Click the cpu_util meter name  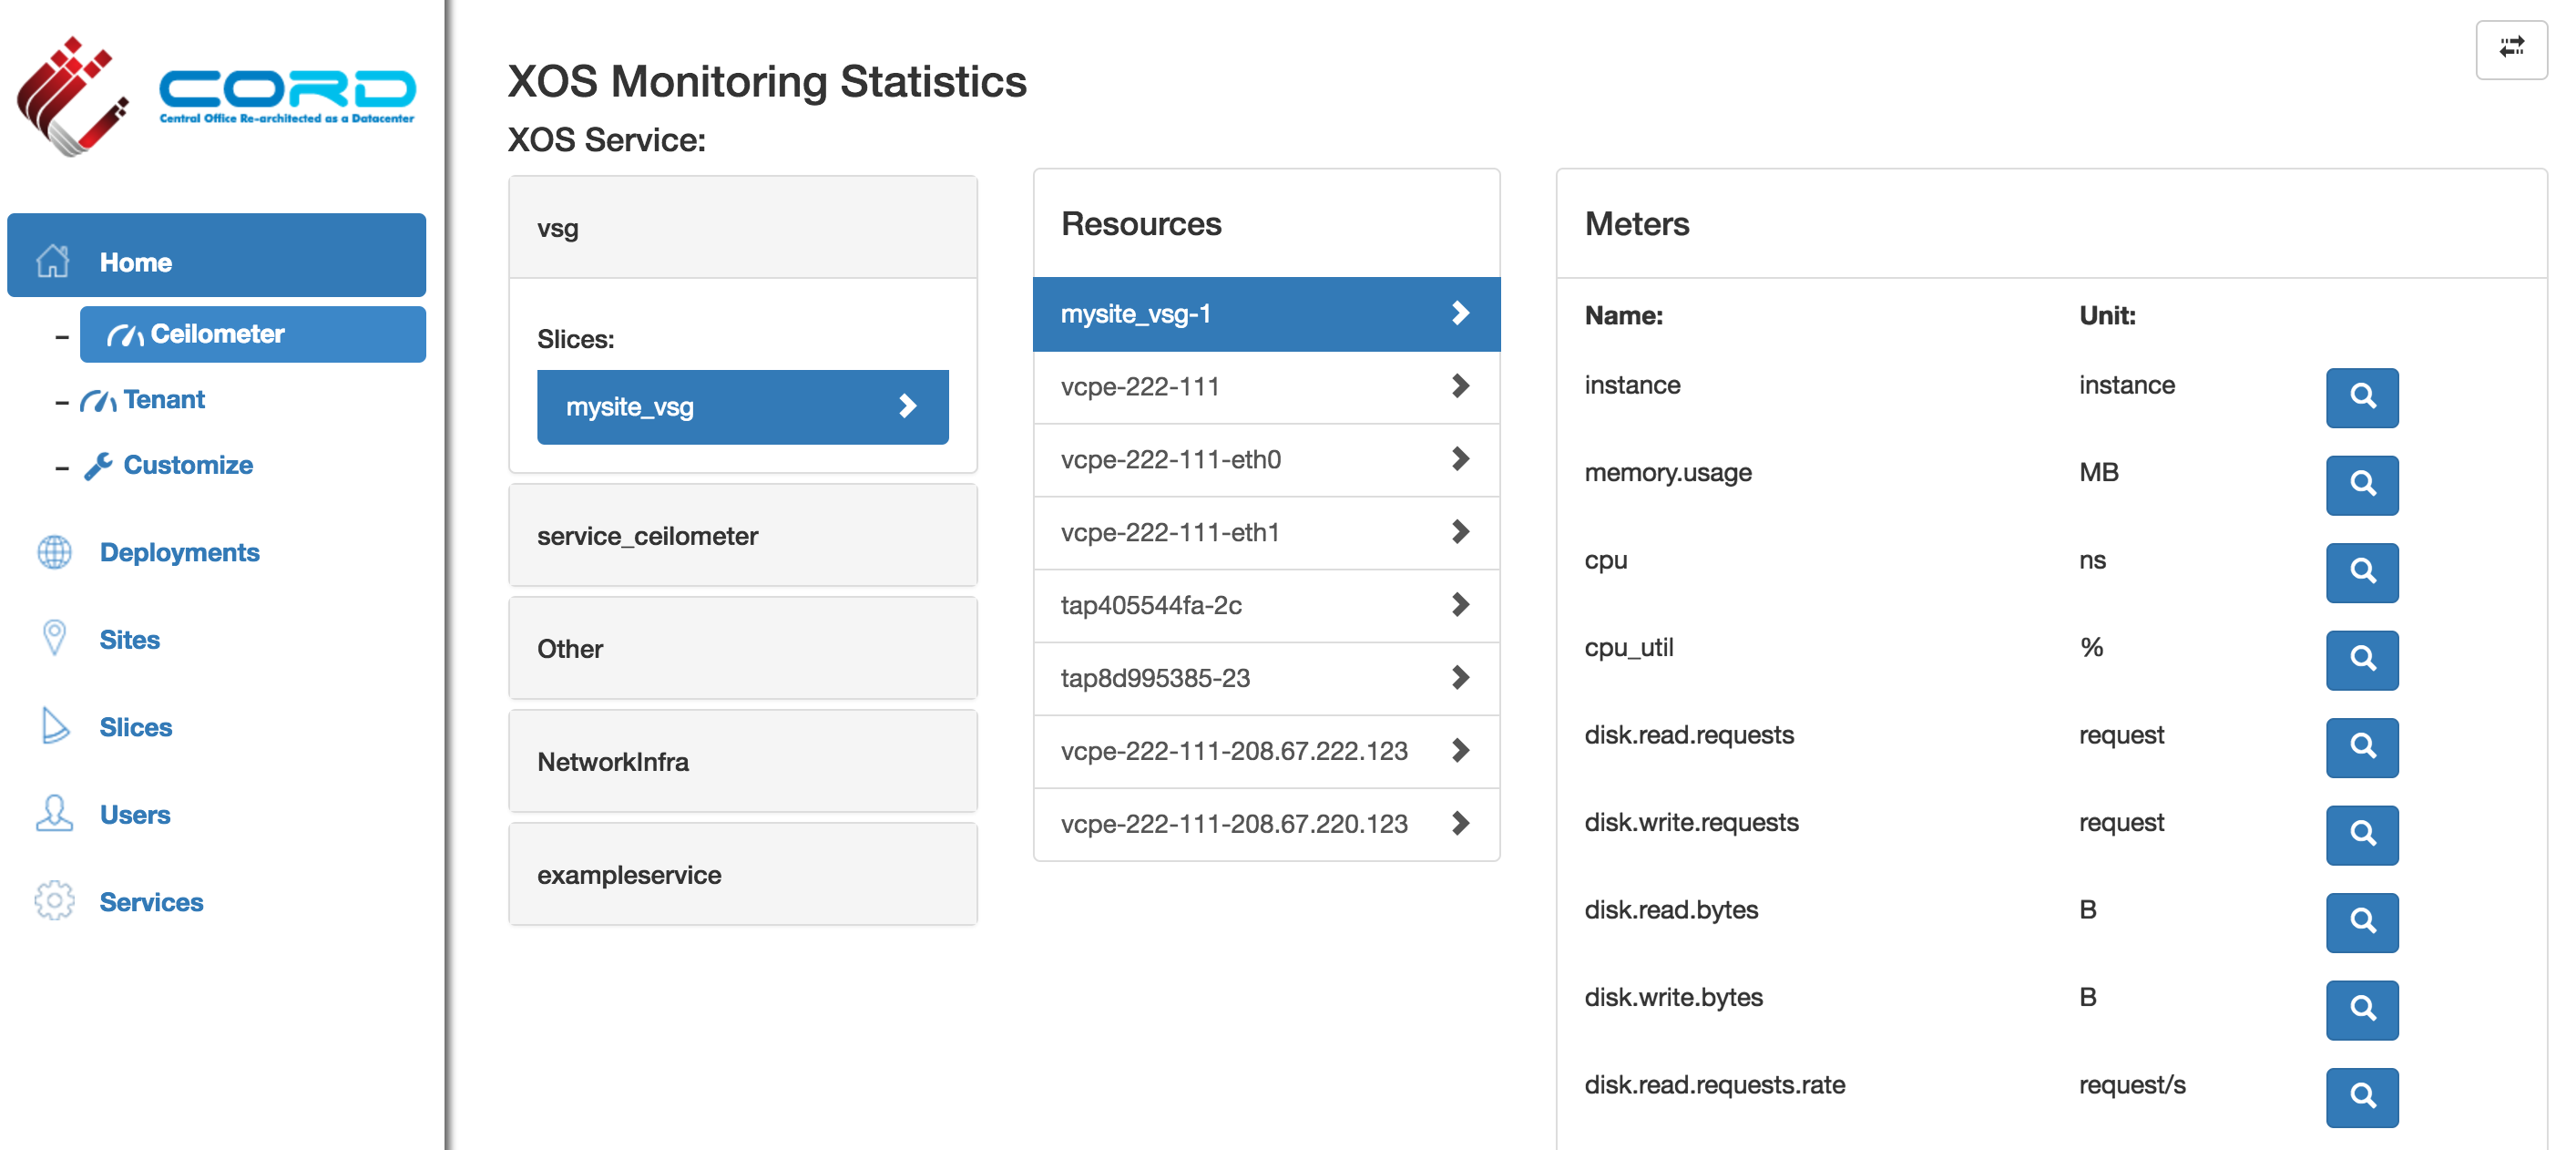[1628, 648]
